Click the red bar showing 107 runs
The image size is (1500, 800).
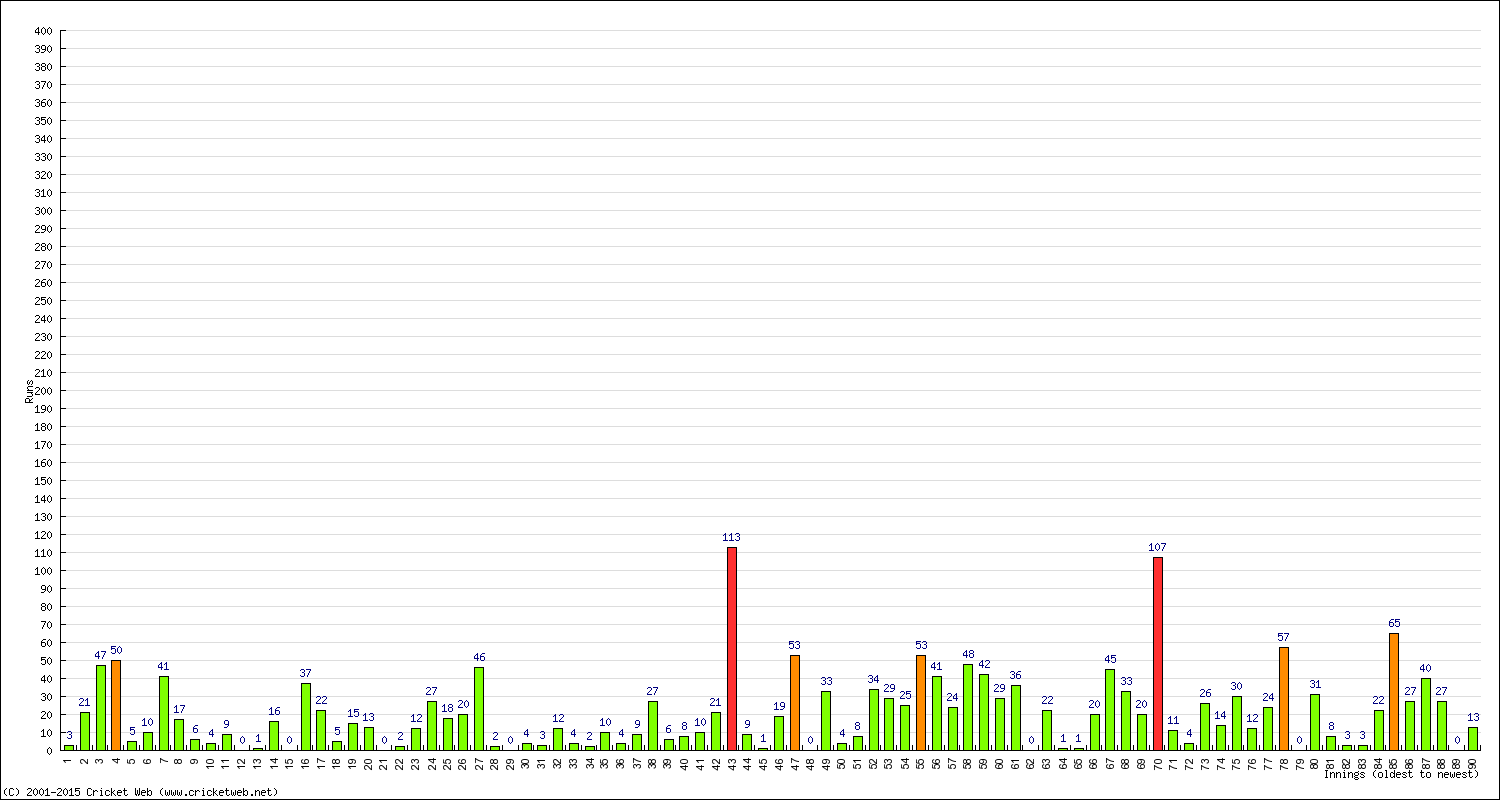coord(1158,654)
